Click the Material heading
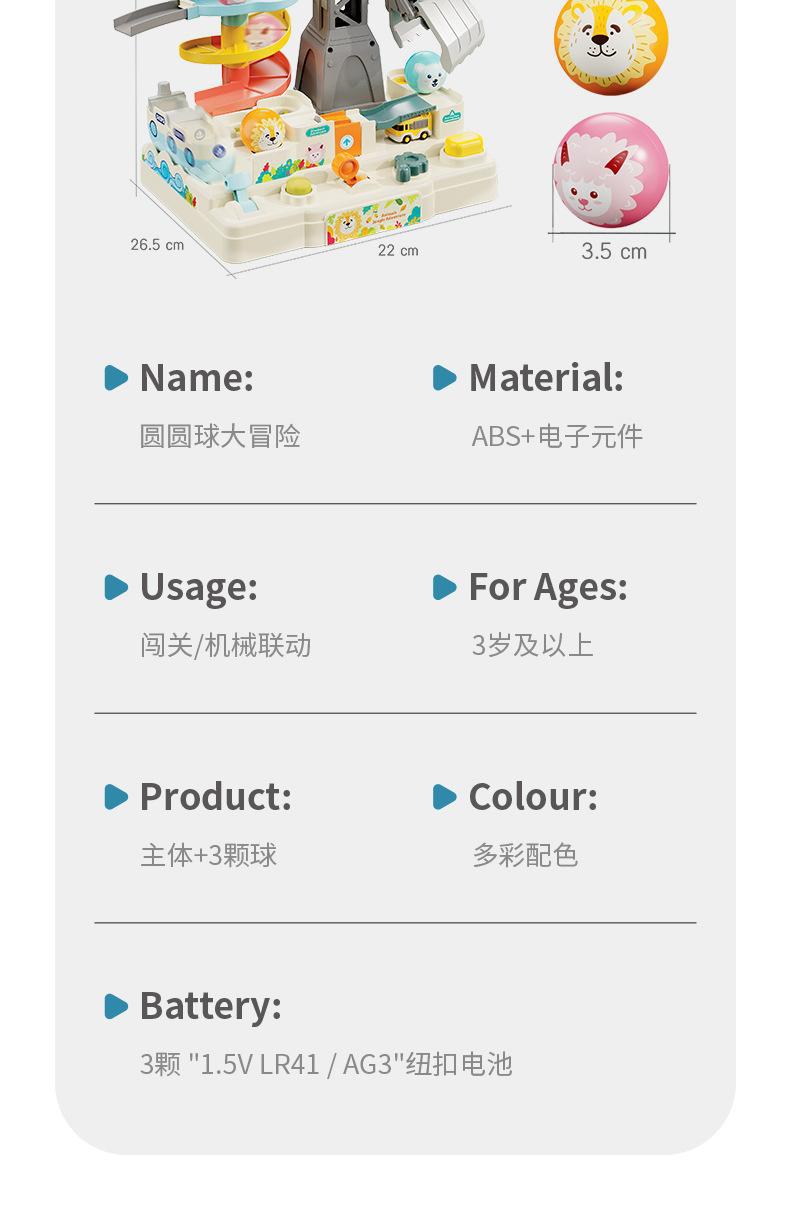Screen dimensions: 790x1222 pyautogui.click(x=546, y=378)
